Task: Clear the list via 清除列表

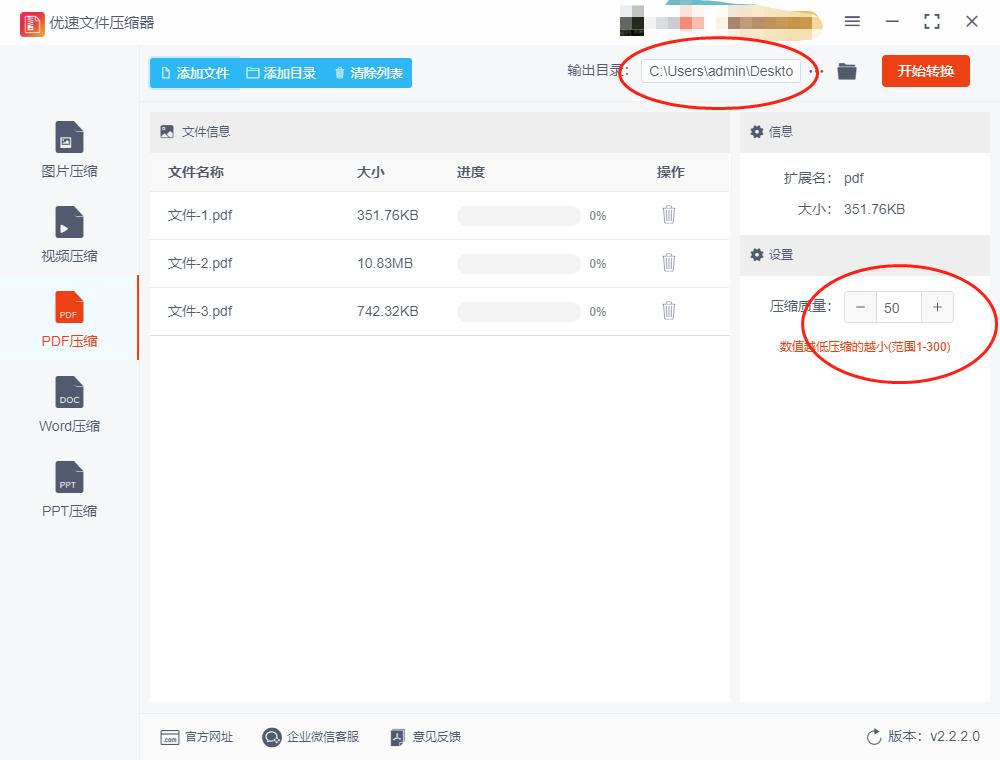Action: (368, 72)
